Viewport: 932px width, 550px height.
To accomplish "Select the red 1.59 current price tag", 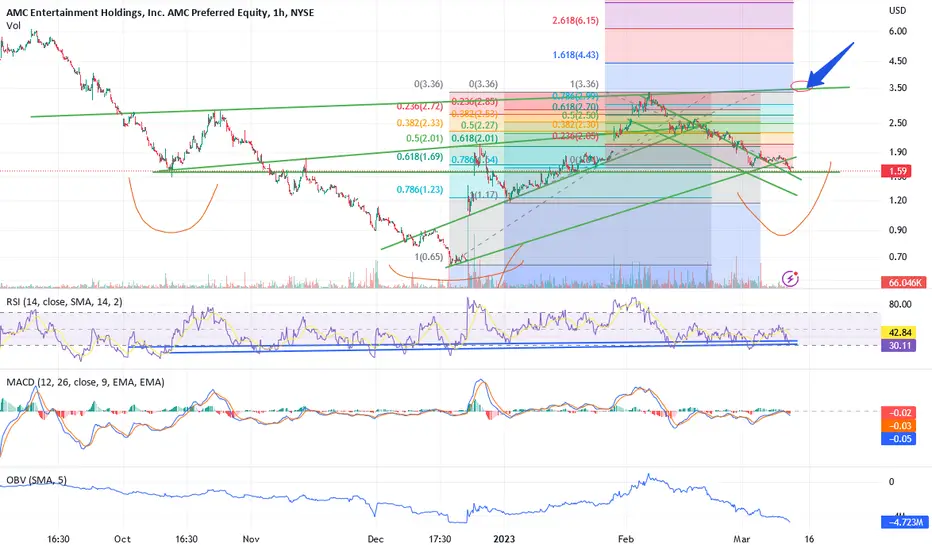I will click(x=898, y=171).
